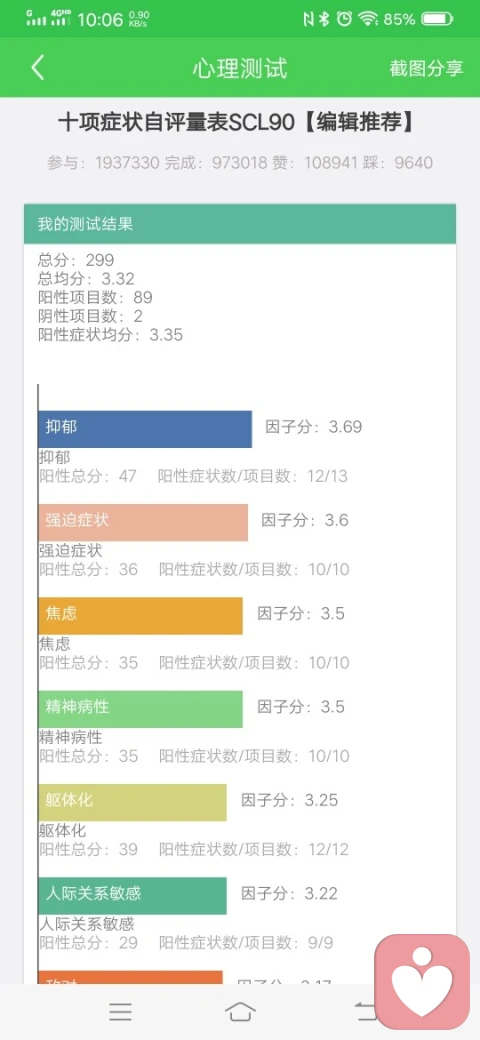480x1040 pixels.
Task: Tap the 参与 完成 赞 踩 statistics line
Action: (x=240, y=162)
